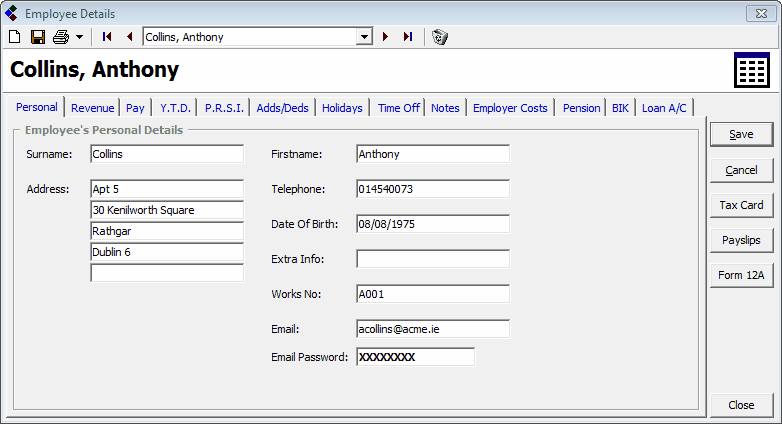Click the Date Of Birth field
Viewport: 782px width, 424px height.
click(x=432, y=224)
